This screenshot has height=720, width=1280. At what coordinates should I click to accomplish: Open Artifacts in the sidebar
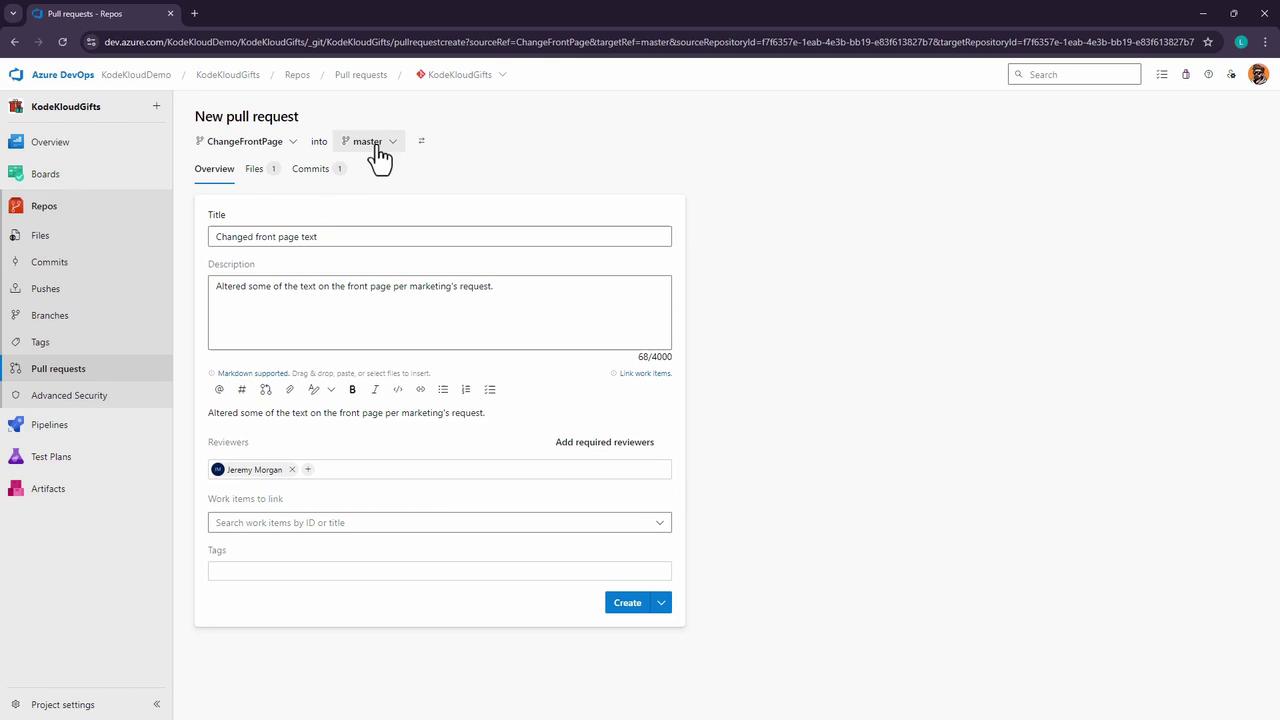point(86,489)
